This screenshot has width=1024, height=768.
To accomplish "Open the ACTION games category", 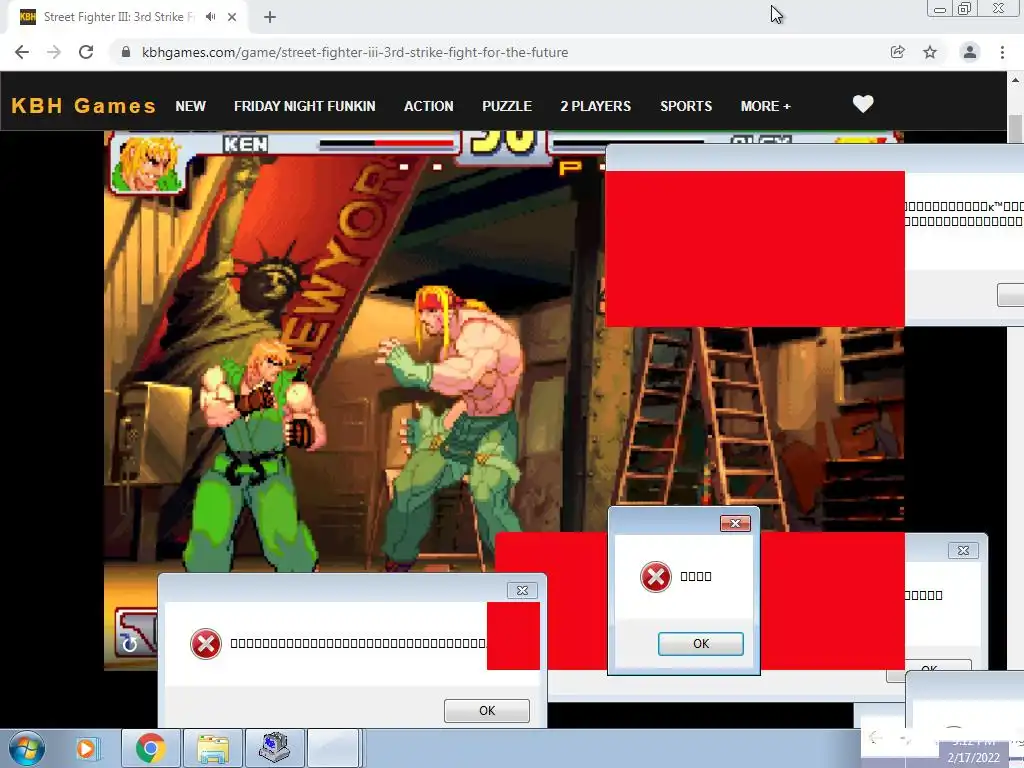I will pyautogui.click(x=428, y=106).
